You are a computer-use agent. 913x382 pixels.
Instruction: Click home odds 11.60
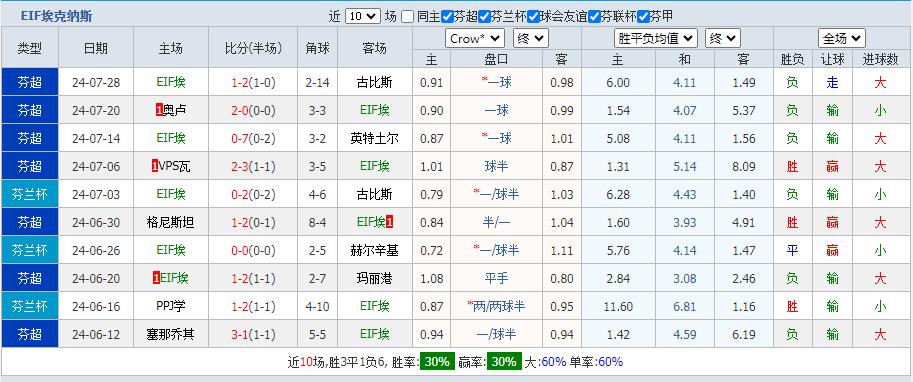pos(618,306)
